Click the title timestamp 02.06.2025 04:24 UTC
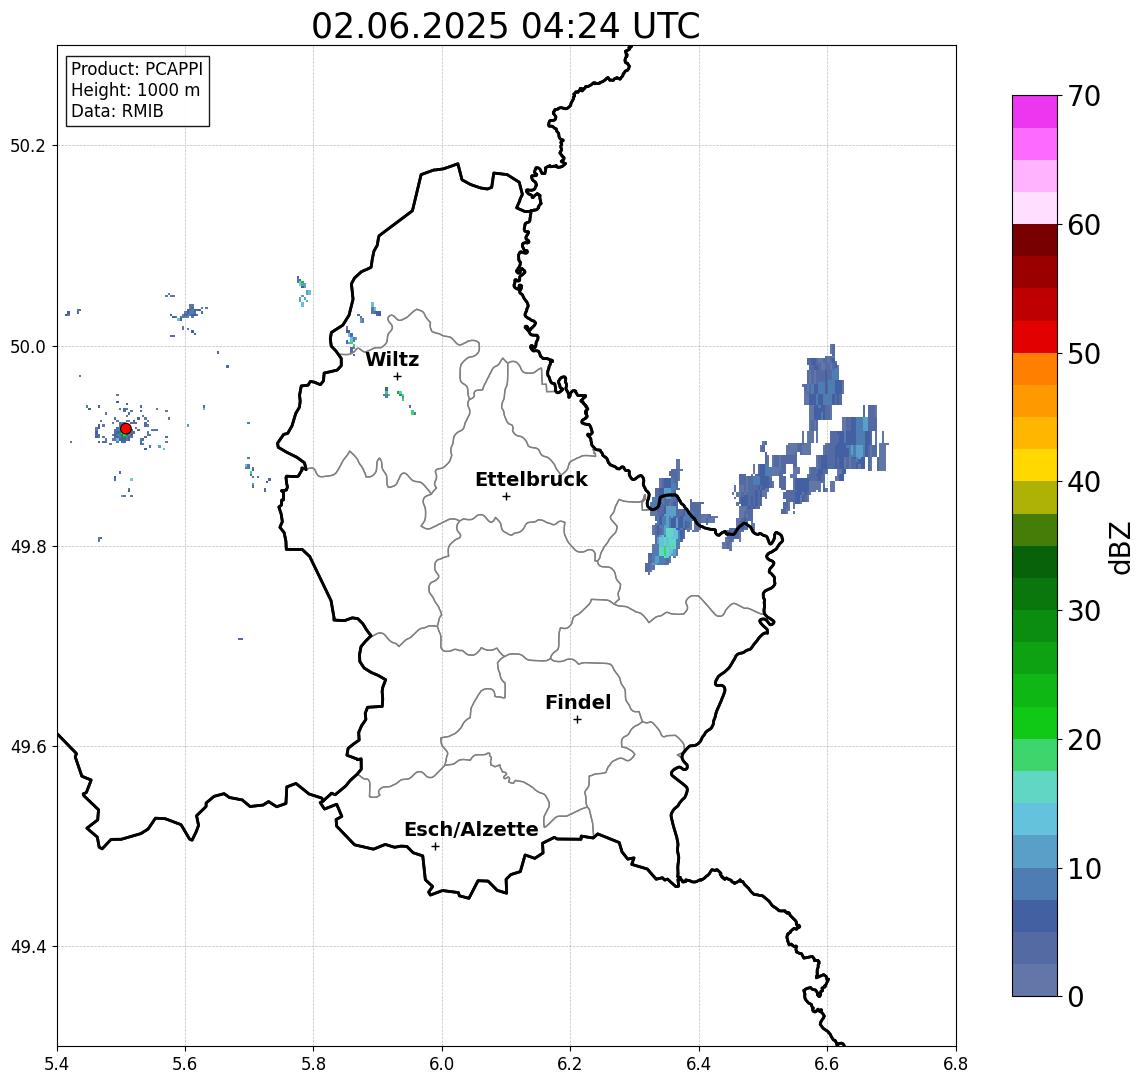Viewport: 1145px width, 1084px height. 505,26
